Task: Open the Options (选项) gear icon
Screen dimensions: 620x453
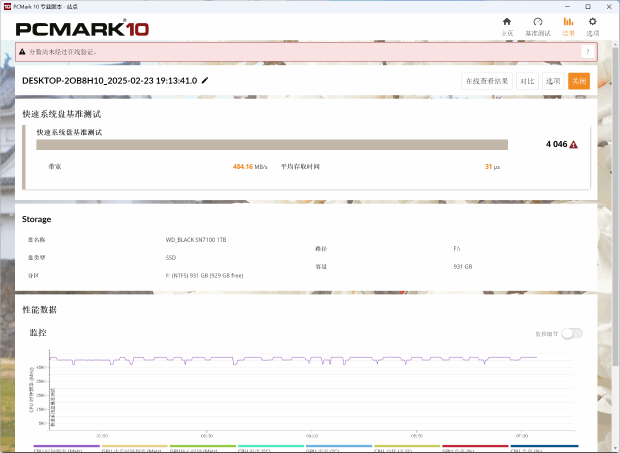Action: coord(592,22)
